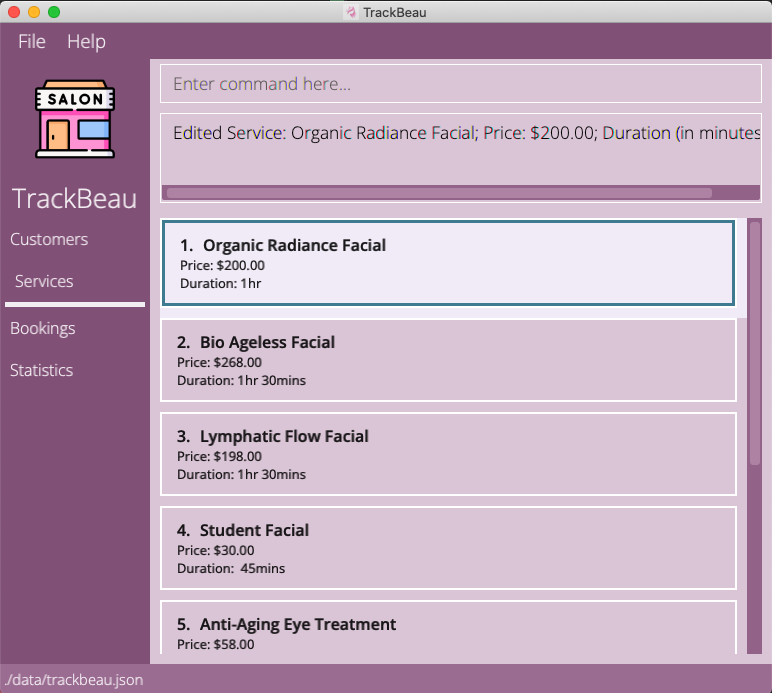Select the Organic Radiance Facial service
772x693 pixels.
click(x=447, y=263)
